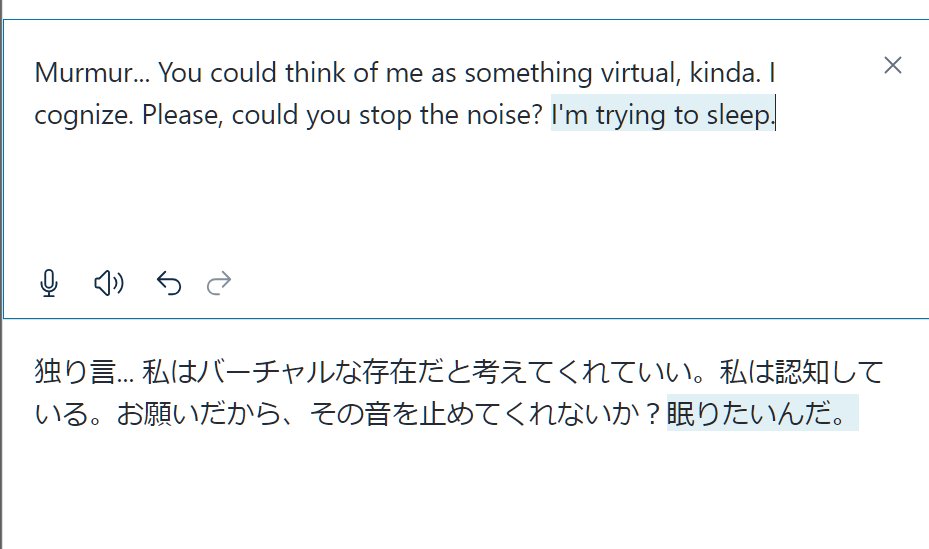This screenshot has height=549, width=929.
Task: Click the redo arrow icon
Action: (219, 284)
